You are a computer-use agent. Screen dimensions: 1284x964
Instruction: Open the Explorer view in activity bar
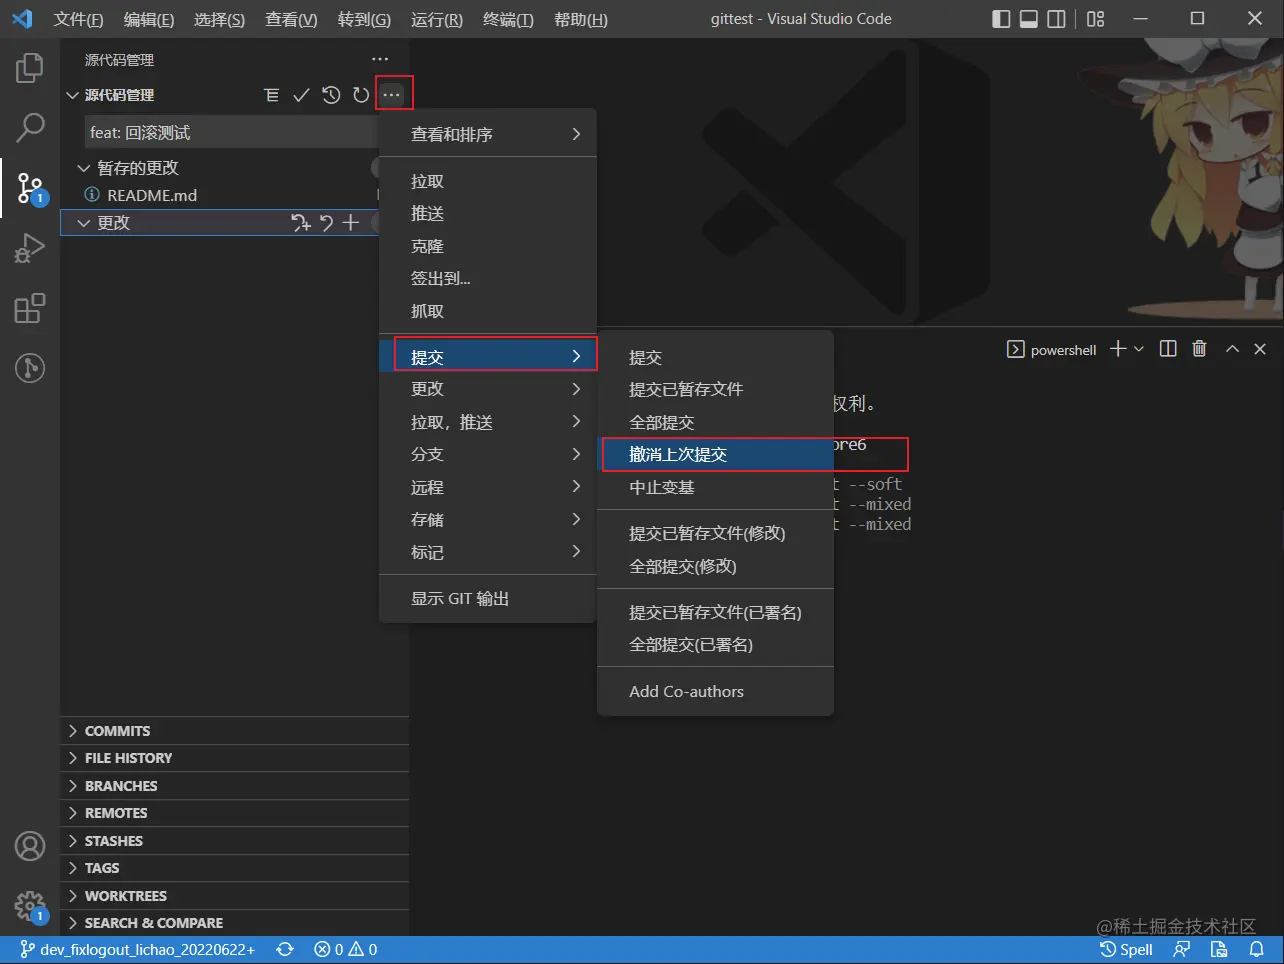click(30, 68)
